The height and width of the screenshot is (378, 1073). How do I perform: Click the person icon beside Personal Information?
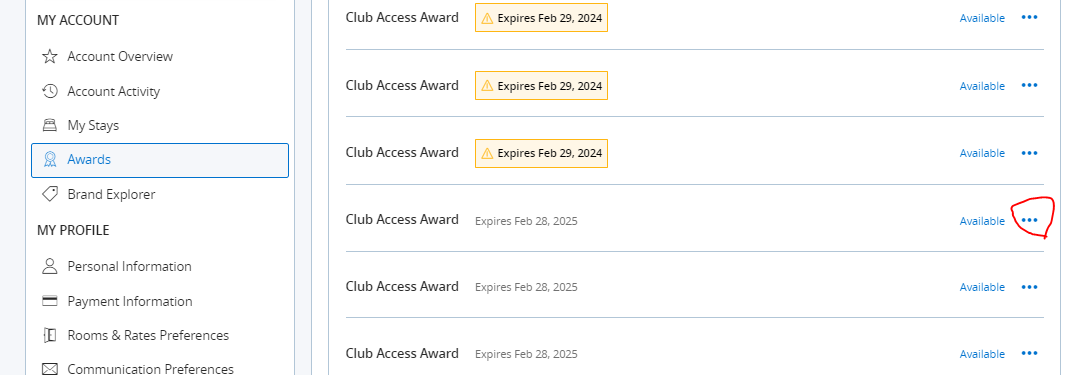click(x=49, y=266)
